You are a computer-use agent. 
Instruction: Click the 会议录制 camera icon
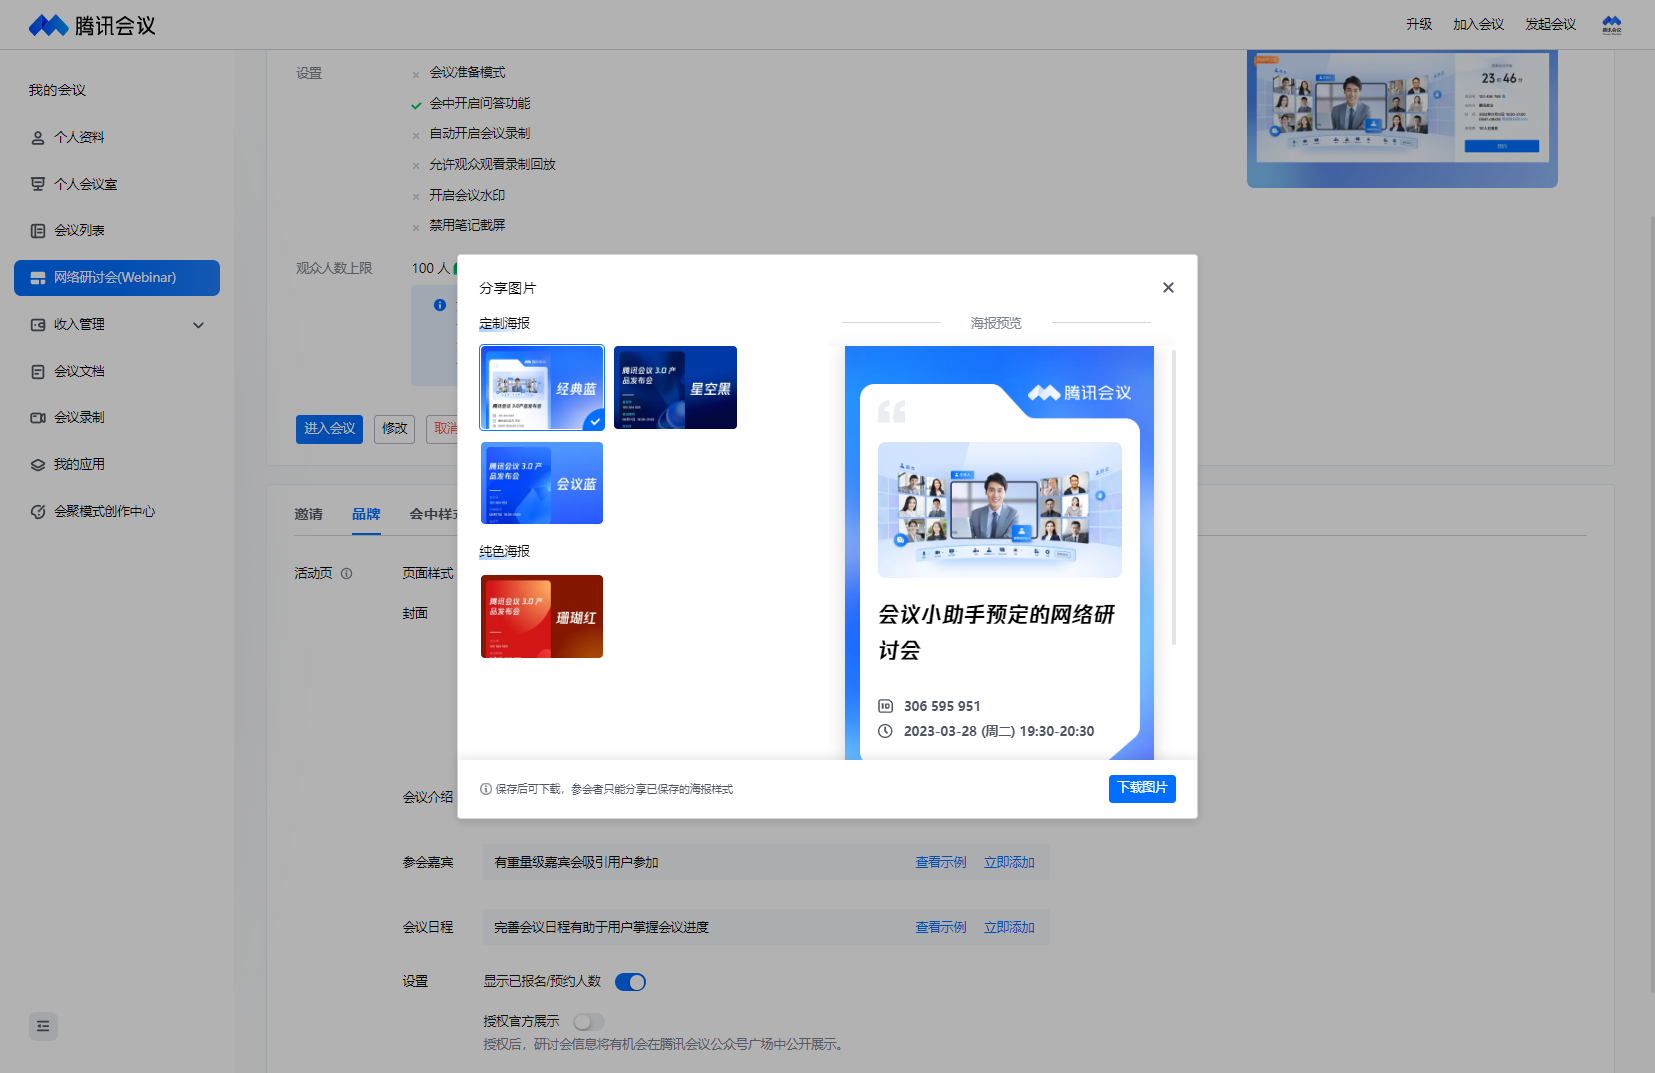(38, 418)
